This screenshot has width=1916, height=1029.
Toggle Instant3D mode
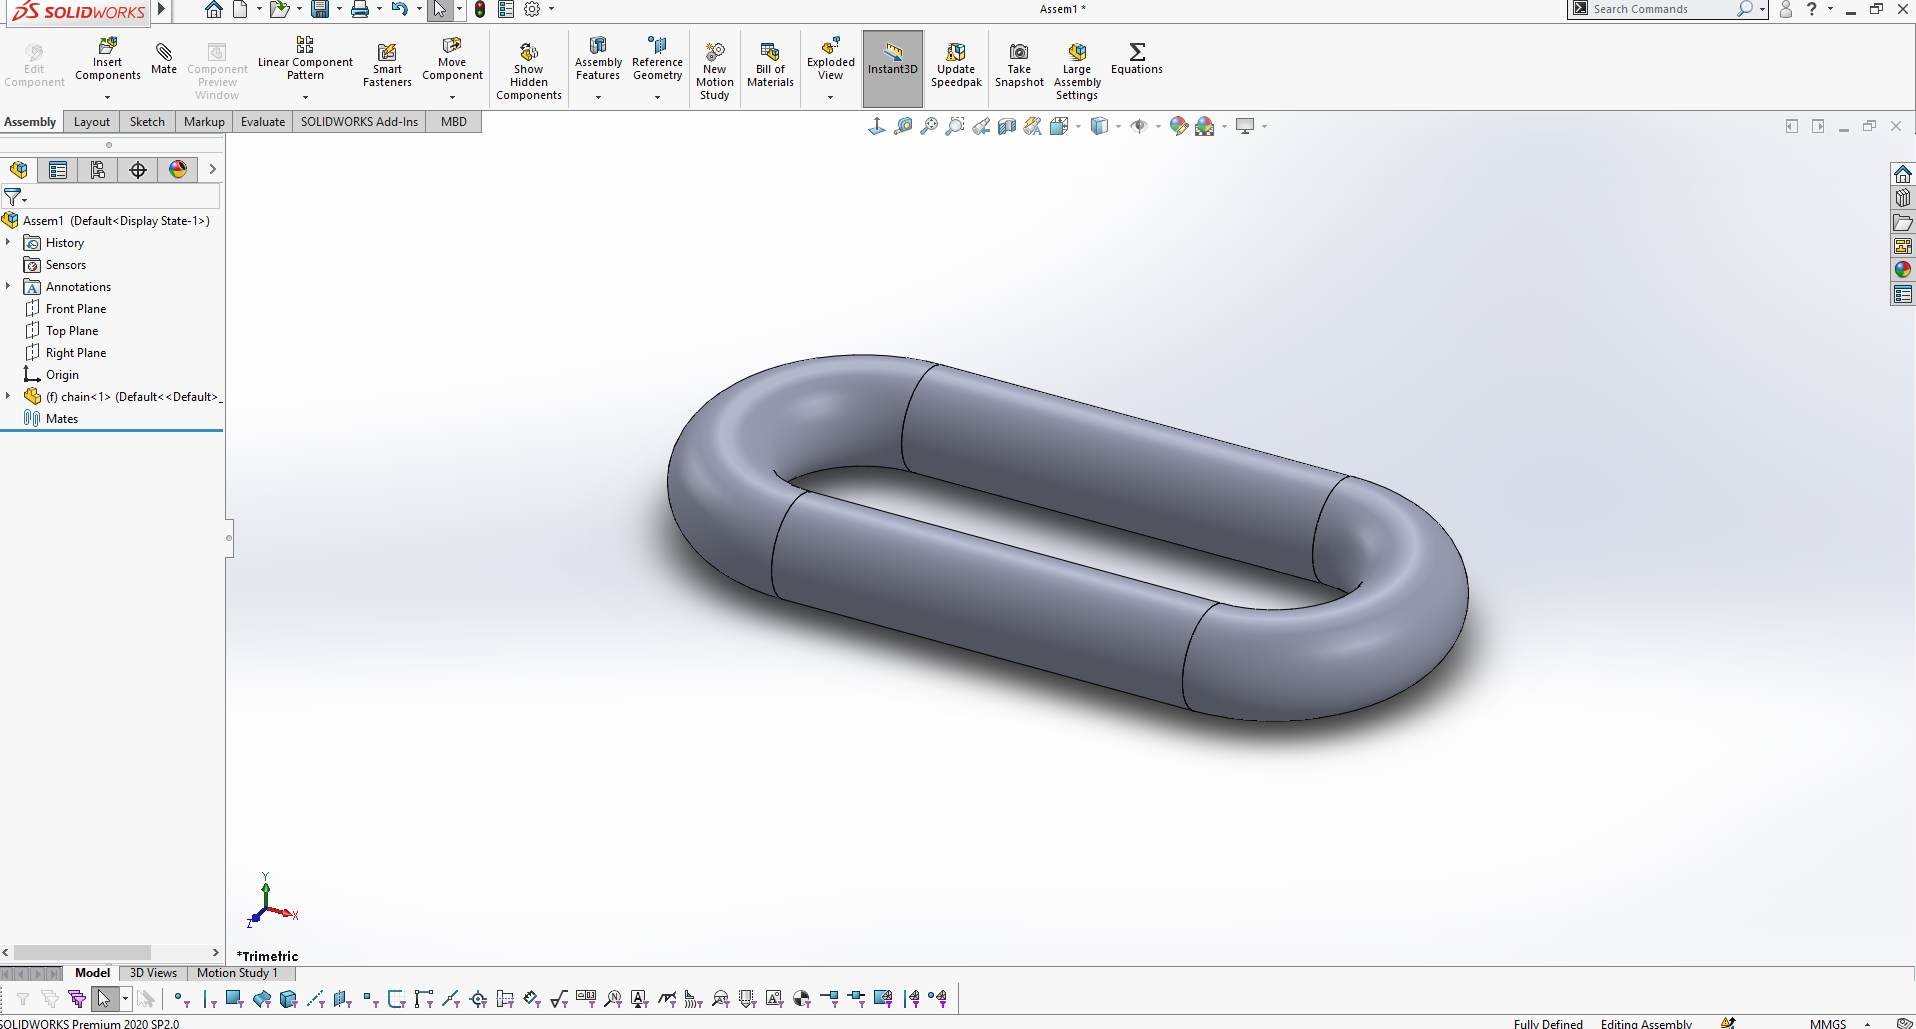click(x=893, y=69)
